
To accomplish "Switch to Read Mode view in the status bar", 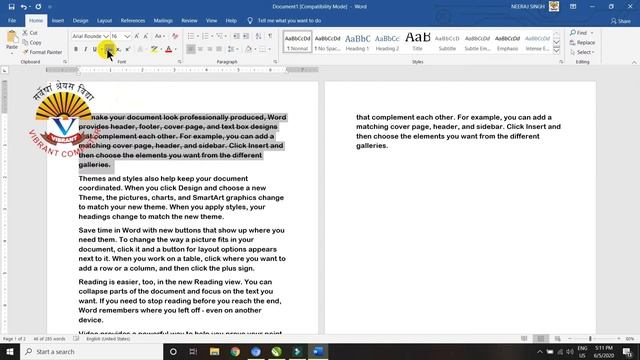I will pyautogui.click(x=524, y=339).
